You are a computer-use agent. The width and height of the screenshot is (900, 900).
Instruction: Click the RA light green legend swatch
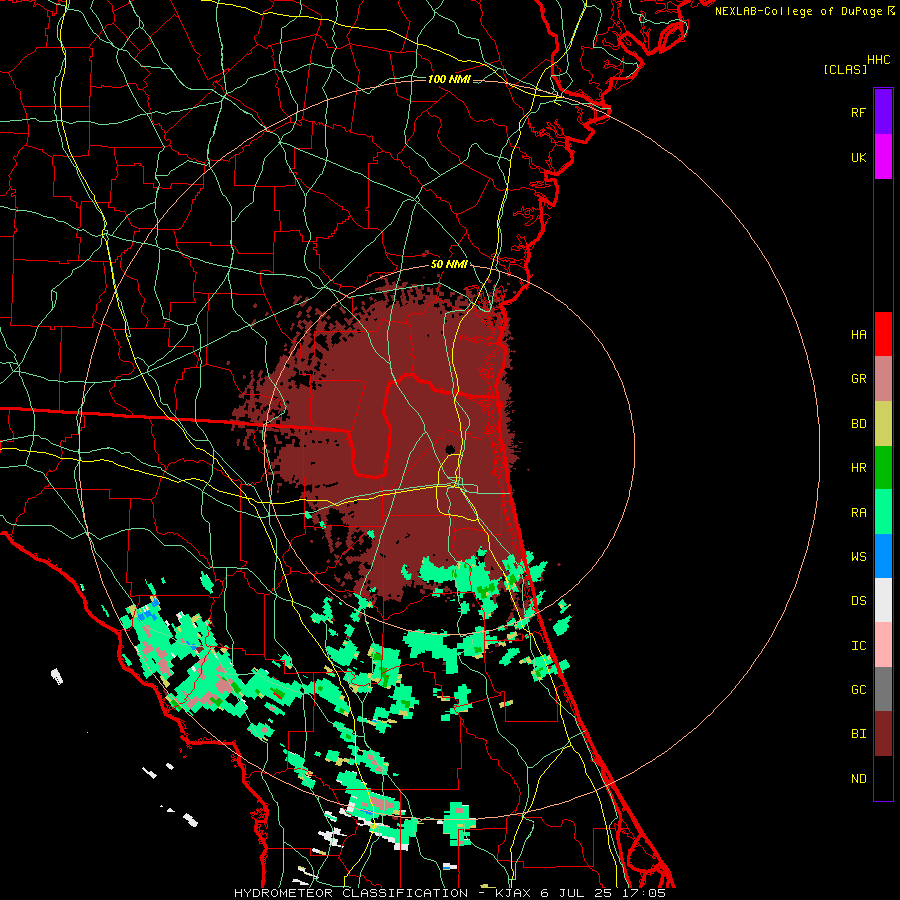pos(883,512)
